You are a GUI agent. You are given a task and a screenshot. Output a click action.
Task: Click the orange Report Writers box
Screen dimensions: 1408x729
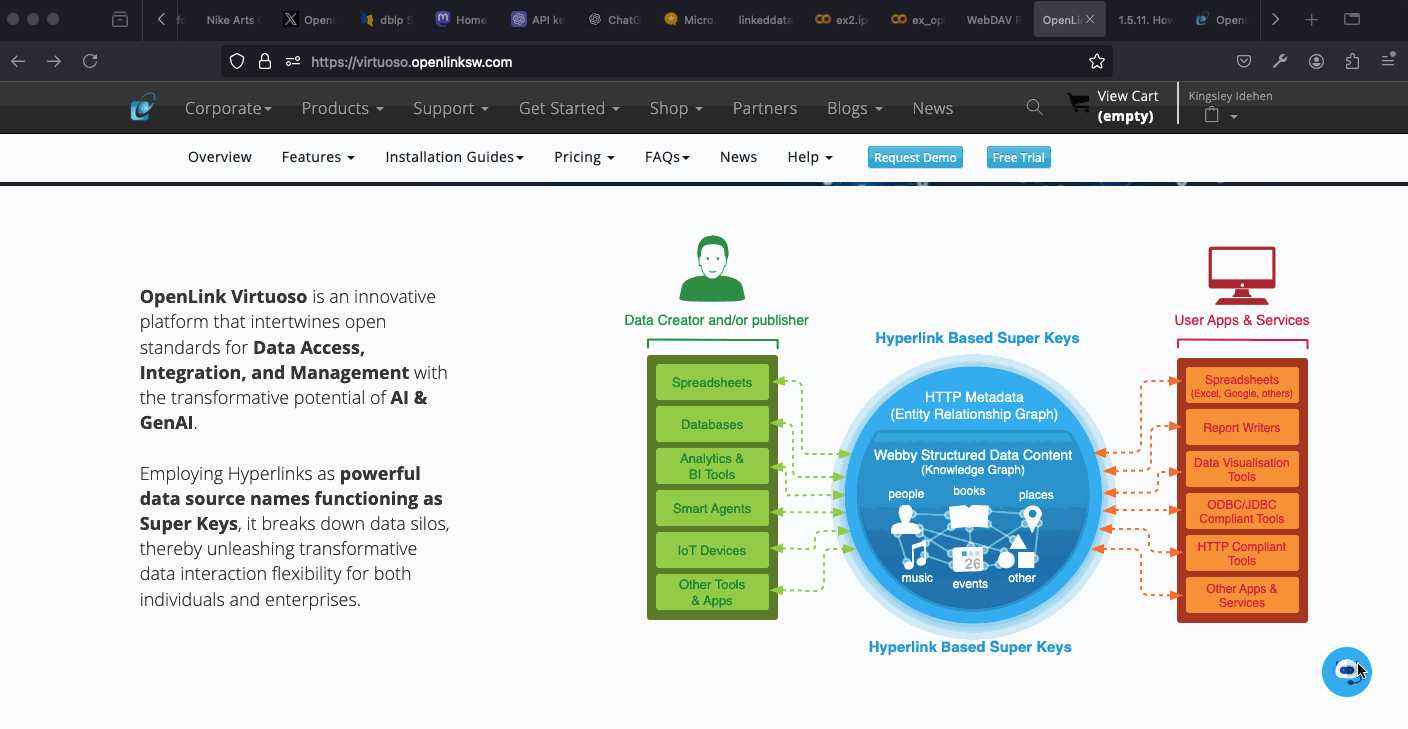(1241, 427)
